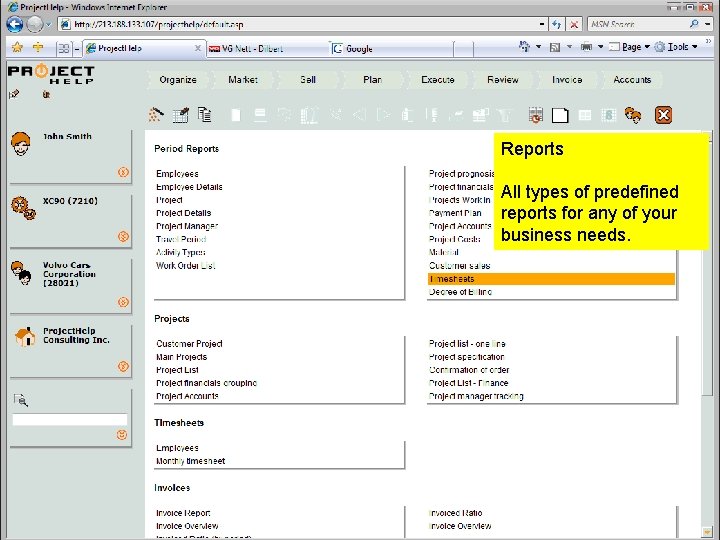Viewport: 720px width, 540px height.
Task: Open the Accounts menu
Action: pos(632,79)
